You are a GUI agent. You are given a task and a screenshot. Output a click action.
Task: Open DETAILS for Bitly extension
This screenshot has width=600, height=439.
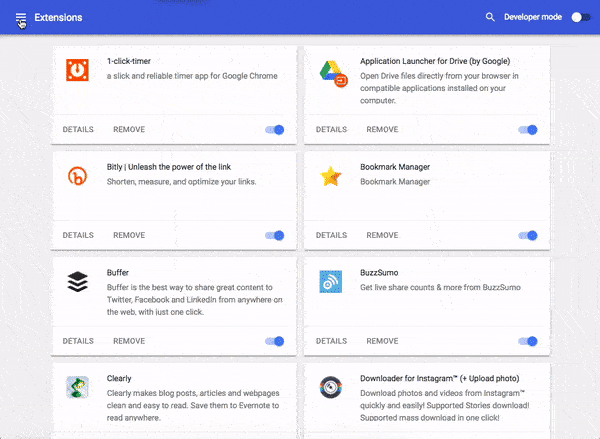[x=78, y=235]
